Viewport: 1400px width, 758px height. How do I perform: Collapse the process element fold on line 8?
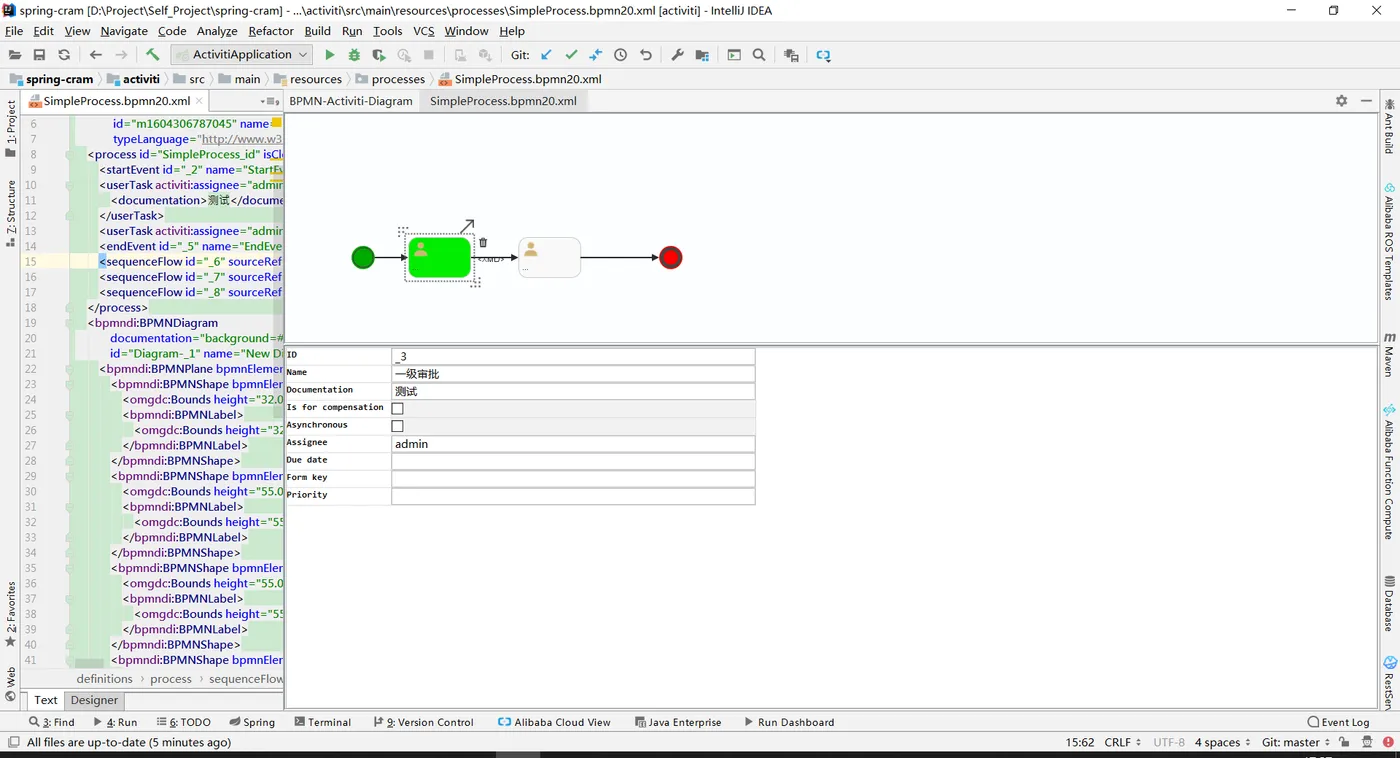(x=69, y=155)
